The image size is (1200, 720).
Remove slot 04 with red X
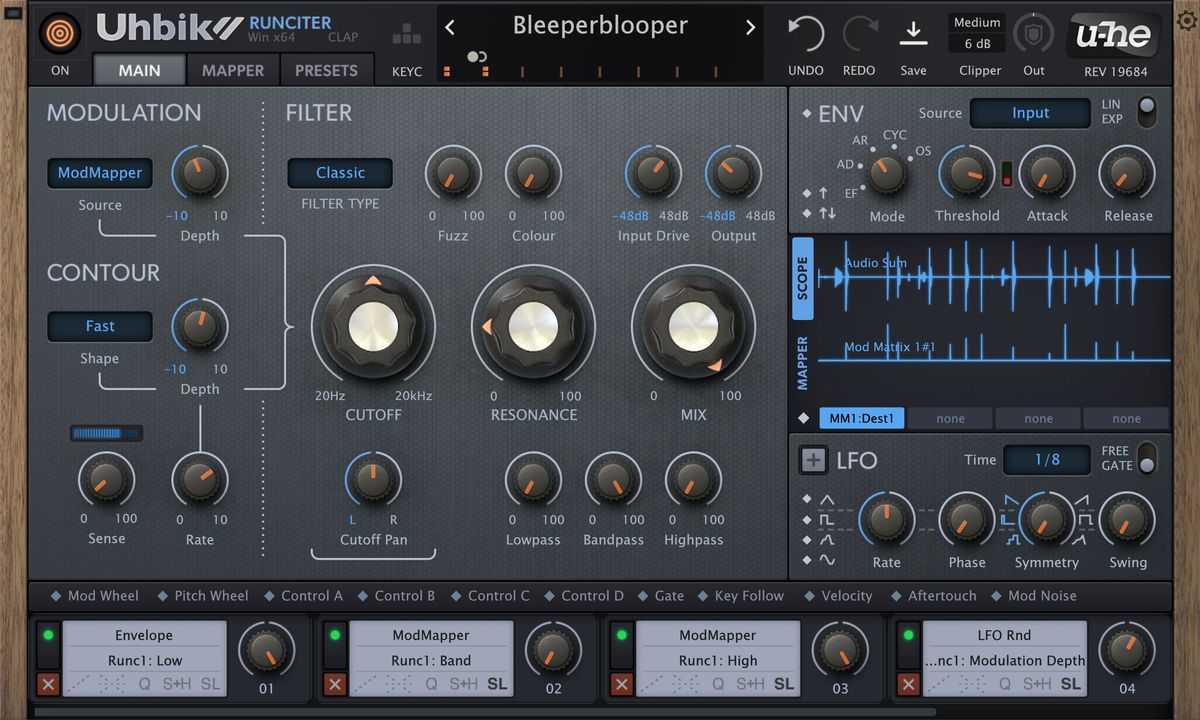click(908, 684)
